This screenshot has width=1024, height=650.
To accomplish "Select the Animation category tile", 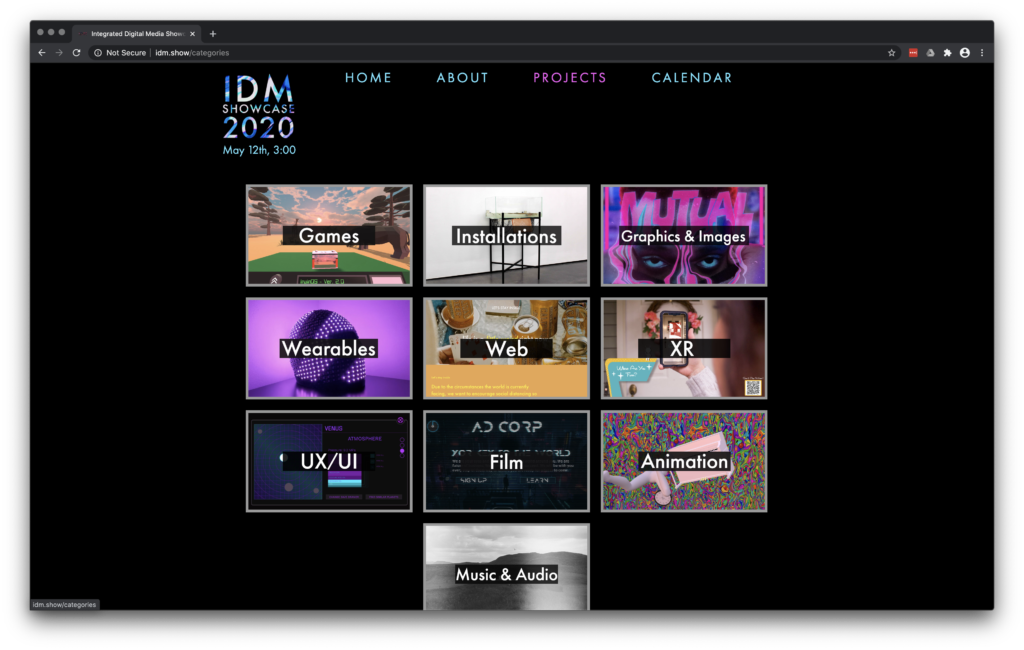I will click(684, 461).
